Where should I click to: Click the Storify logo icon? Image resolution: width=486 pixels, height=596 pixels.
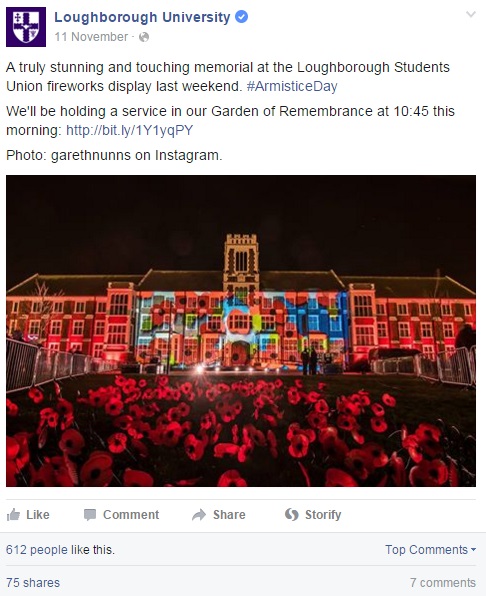click(x=291, y=515)
